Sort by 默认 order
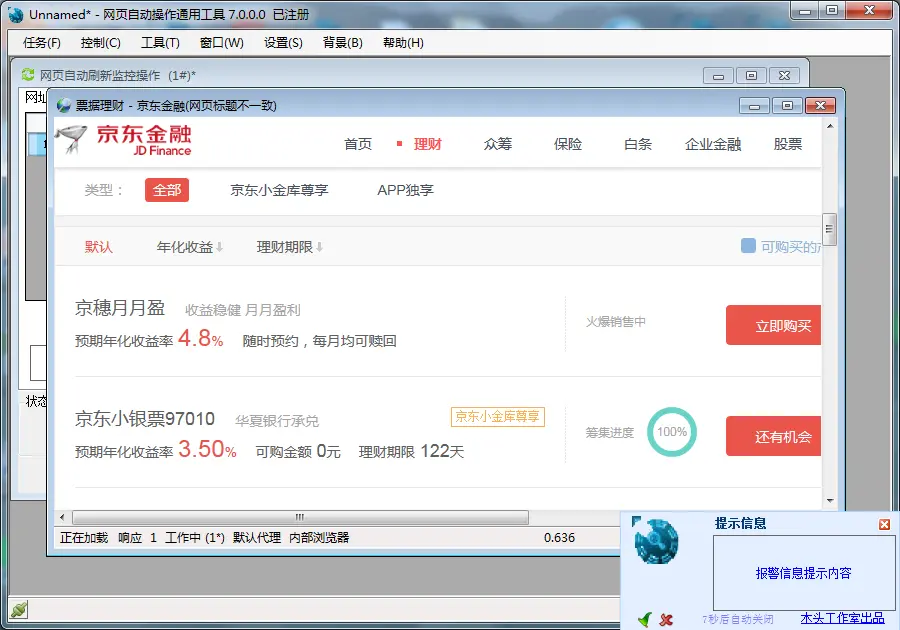Image resolution: width=900 pixels, height=630 pixels. click(99, 247)
